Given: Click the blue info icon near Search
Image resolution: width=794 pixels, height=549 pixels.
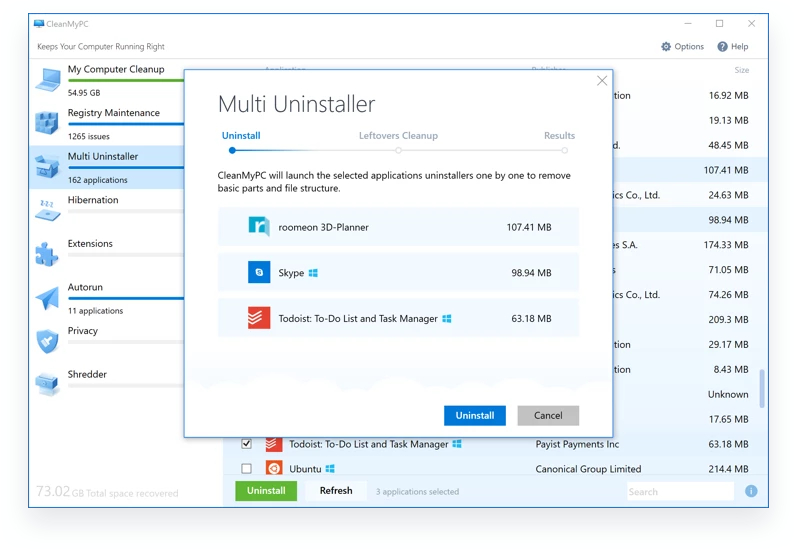Looking at the screenshot, I should click(751, 491).
